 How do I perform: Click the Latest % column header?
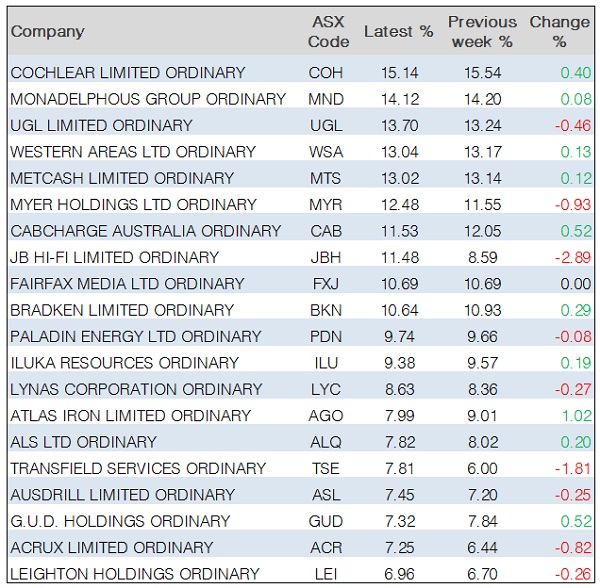398,31
